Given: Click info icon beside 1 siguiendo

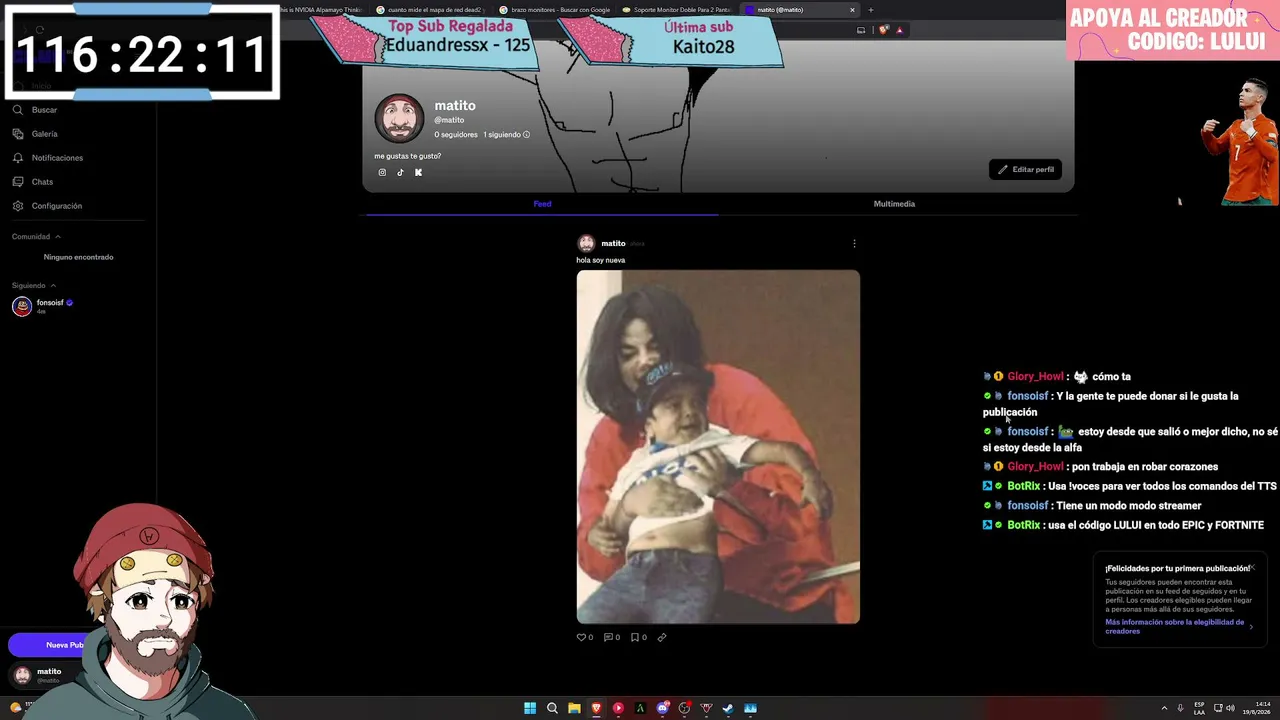Looking at the screenshot, I should click(x=526, y=134).
